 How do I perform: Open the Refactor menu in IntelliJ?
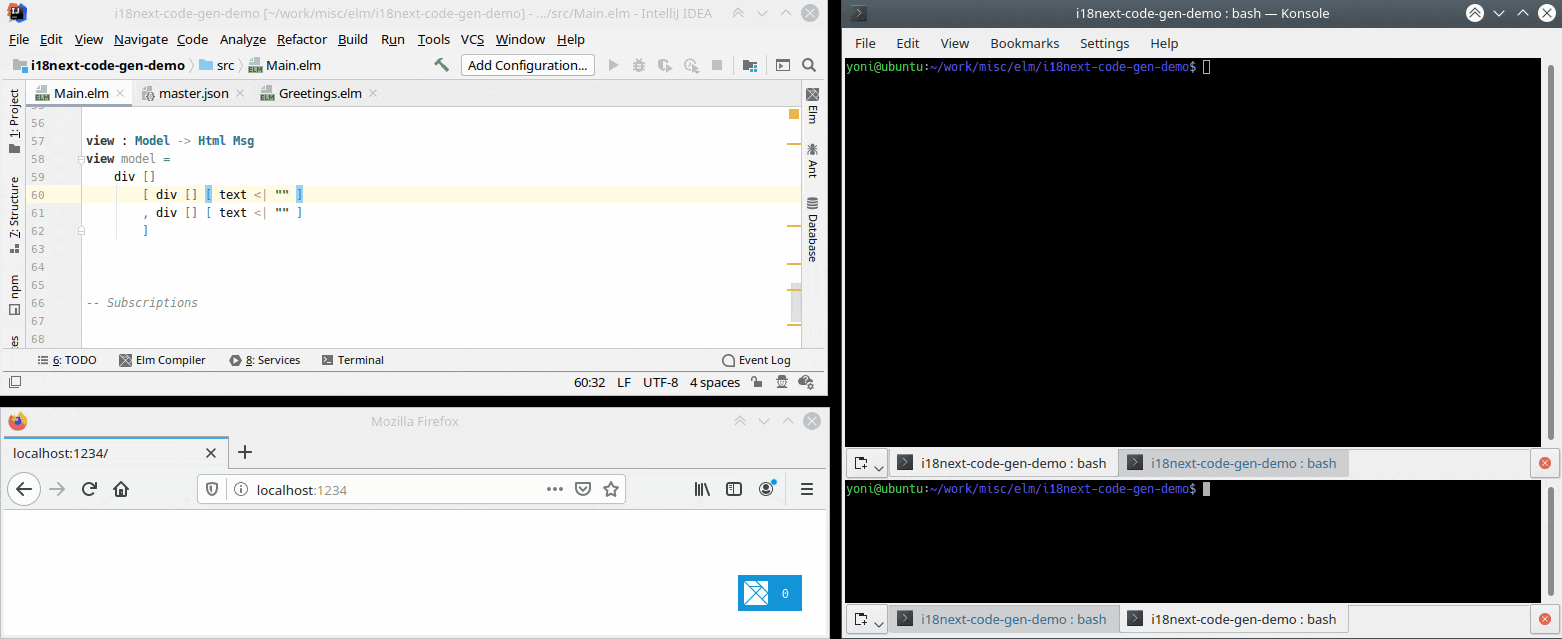(302, 40)
